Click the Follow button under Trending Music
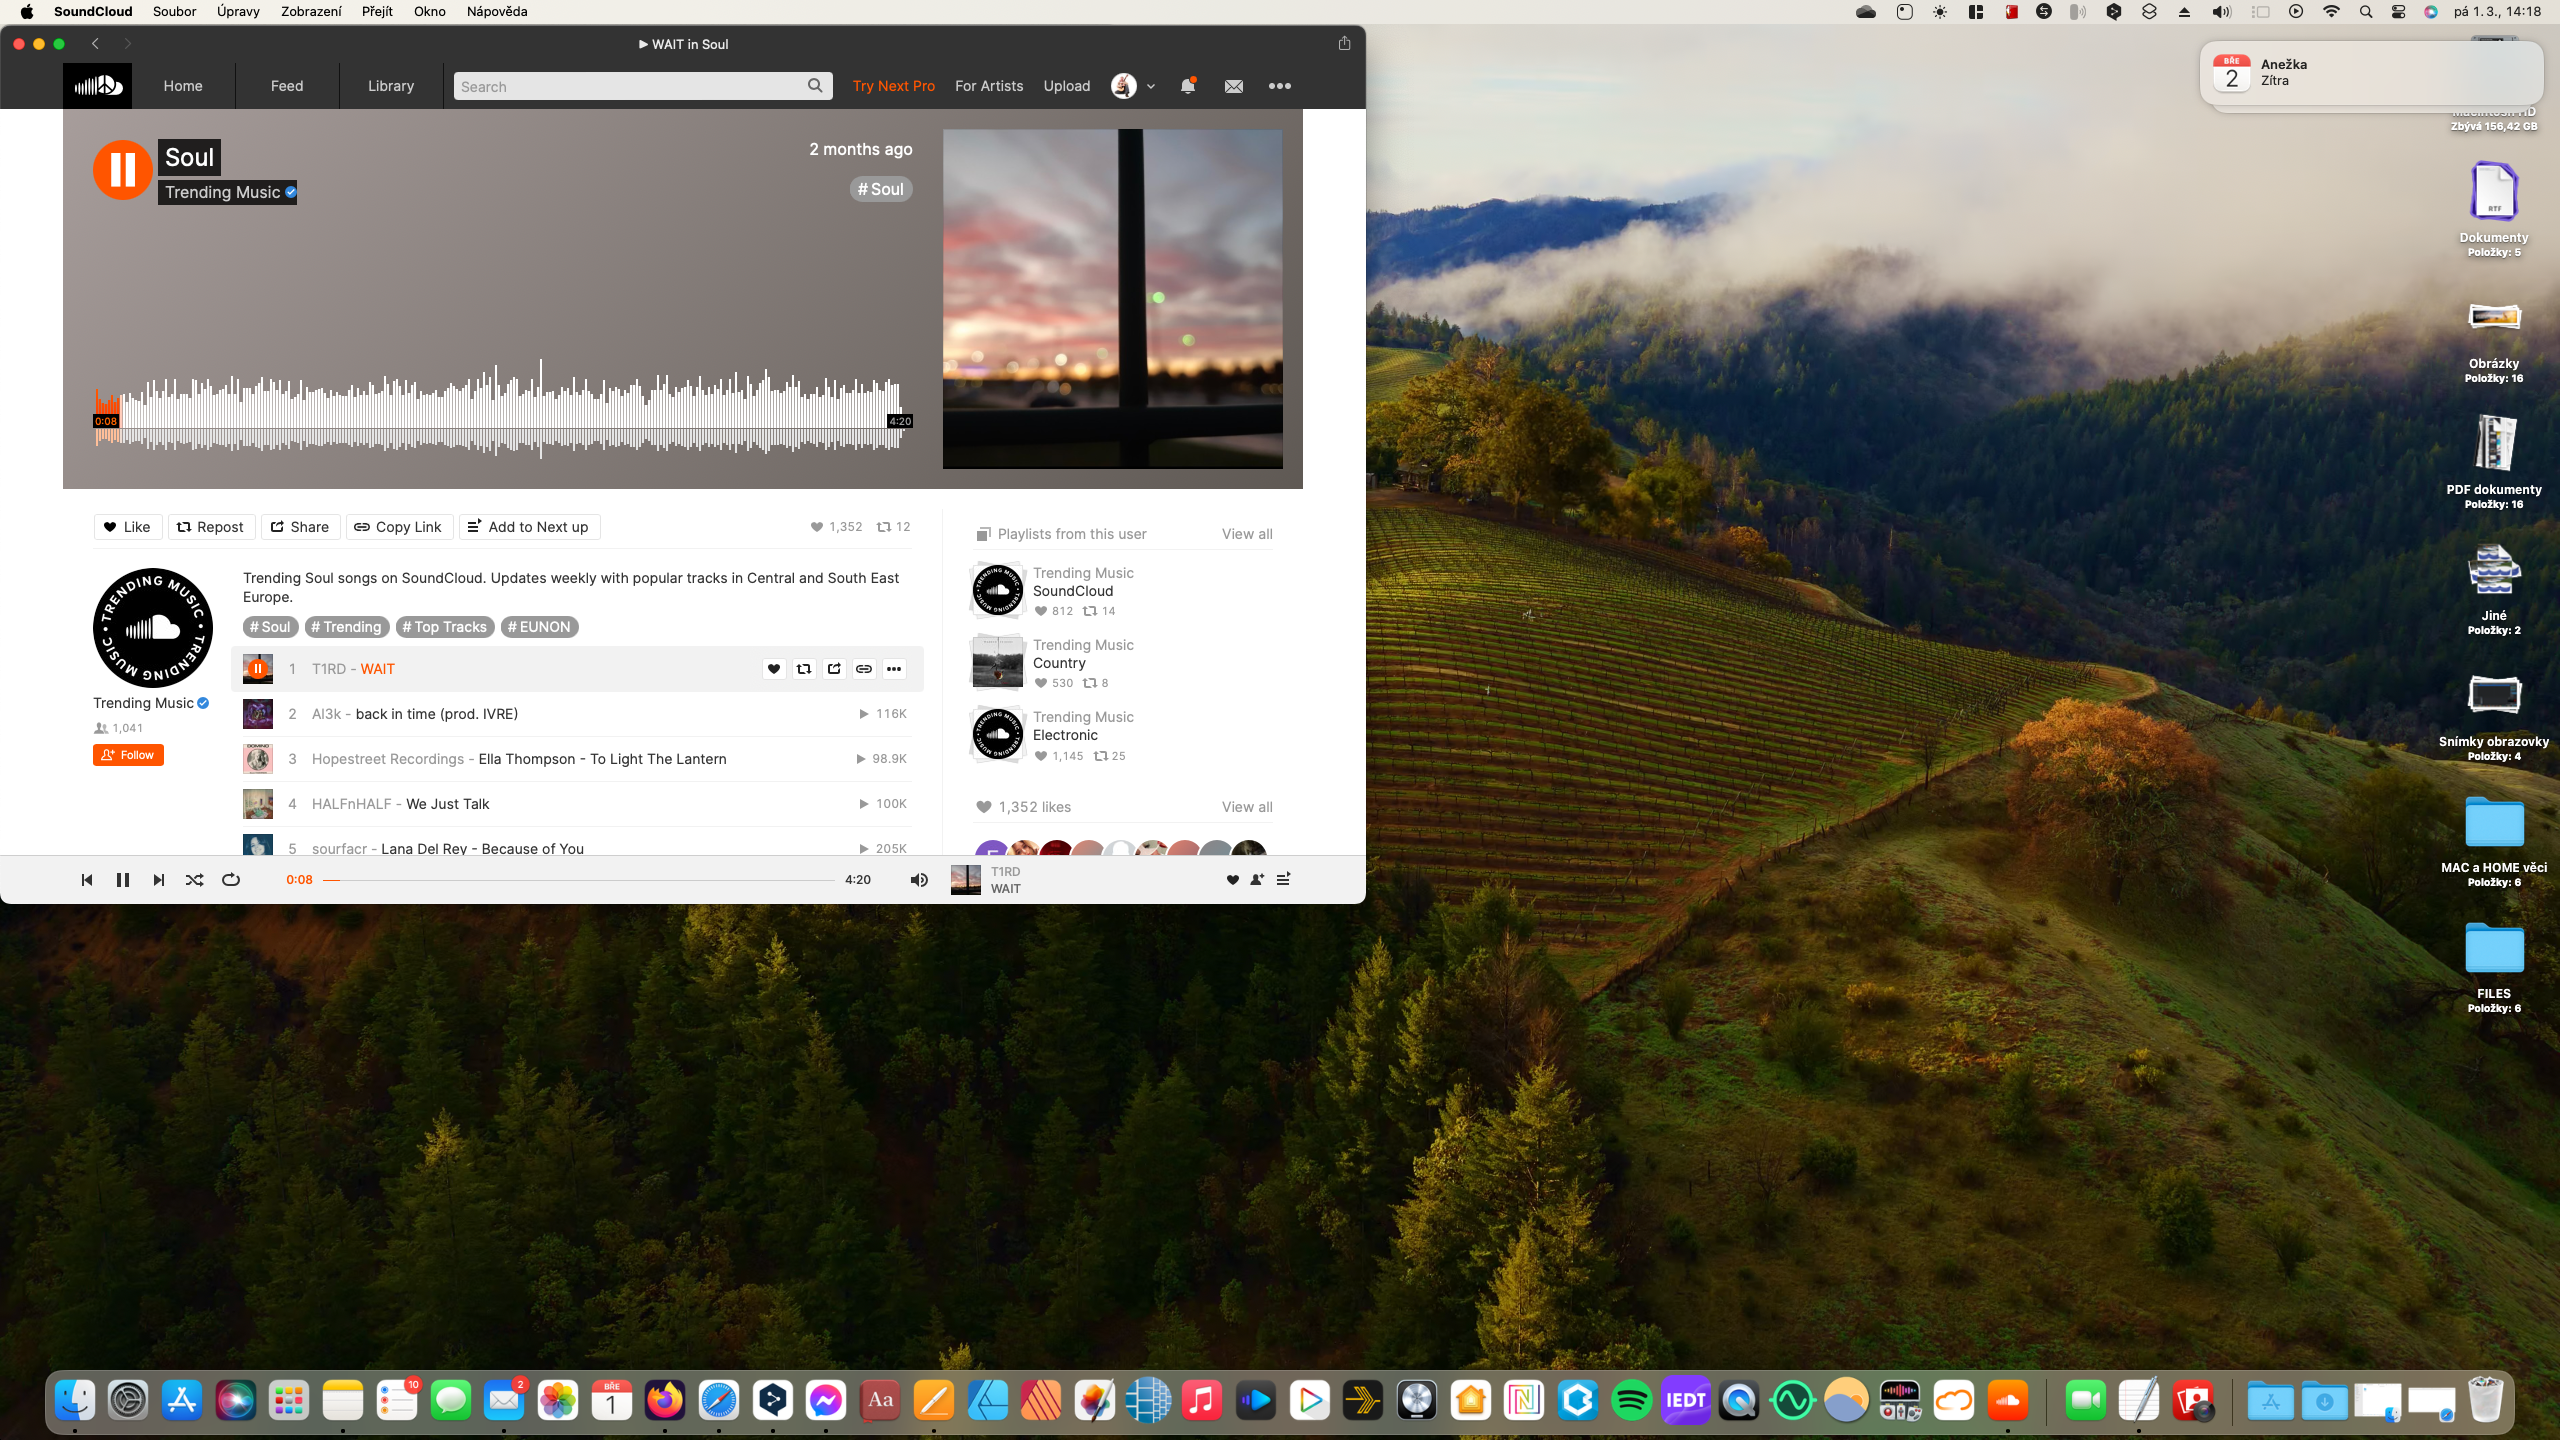The image size is (2560, 1440). click(128, 755)
